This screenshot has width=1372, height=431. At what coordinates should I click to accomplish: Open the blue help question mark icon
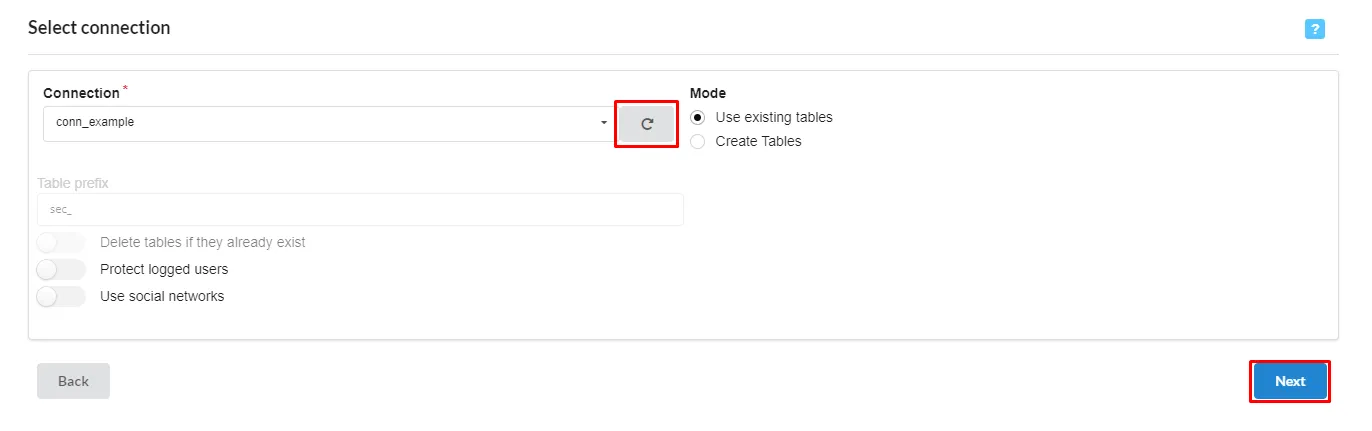[x=1314, y=29]
